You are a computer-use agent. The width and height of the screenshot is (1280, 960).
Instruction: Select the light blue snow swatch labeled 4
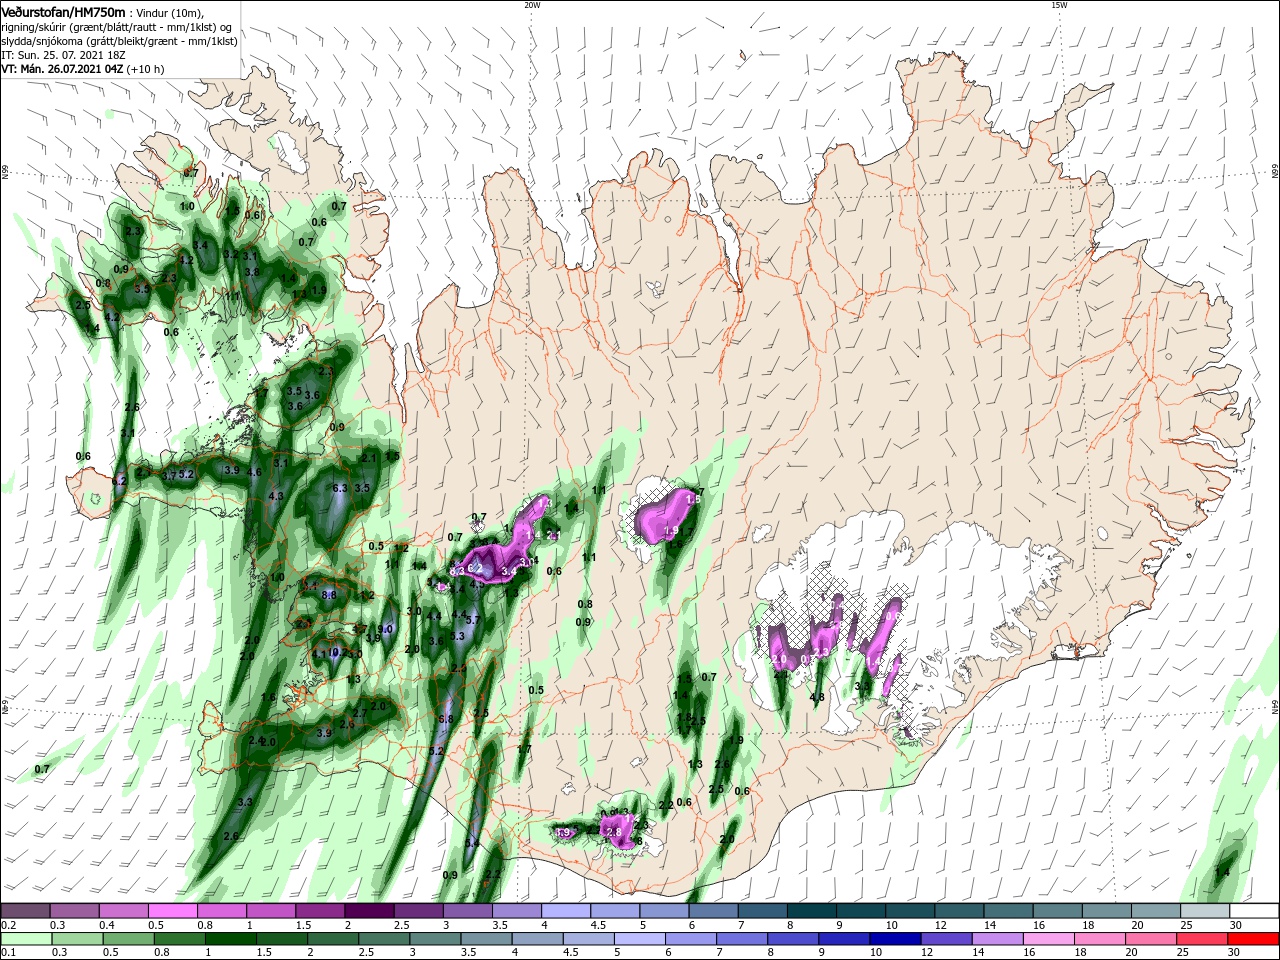click(566, 911)
